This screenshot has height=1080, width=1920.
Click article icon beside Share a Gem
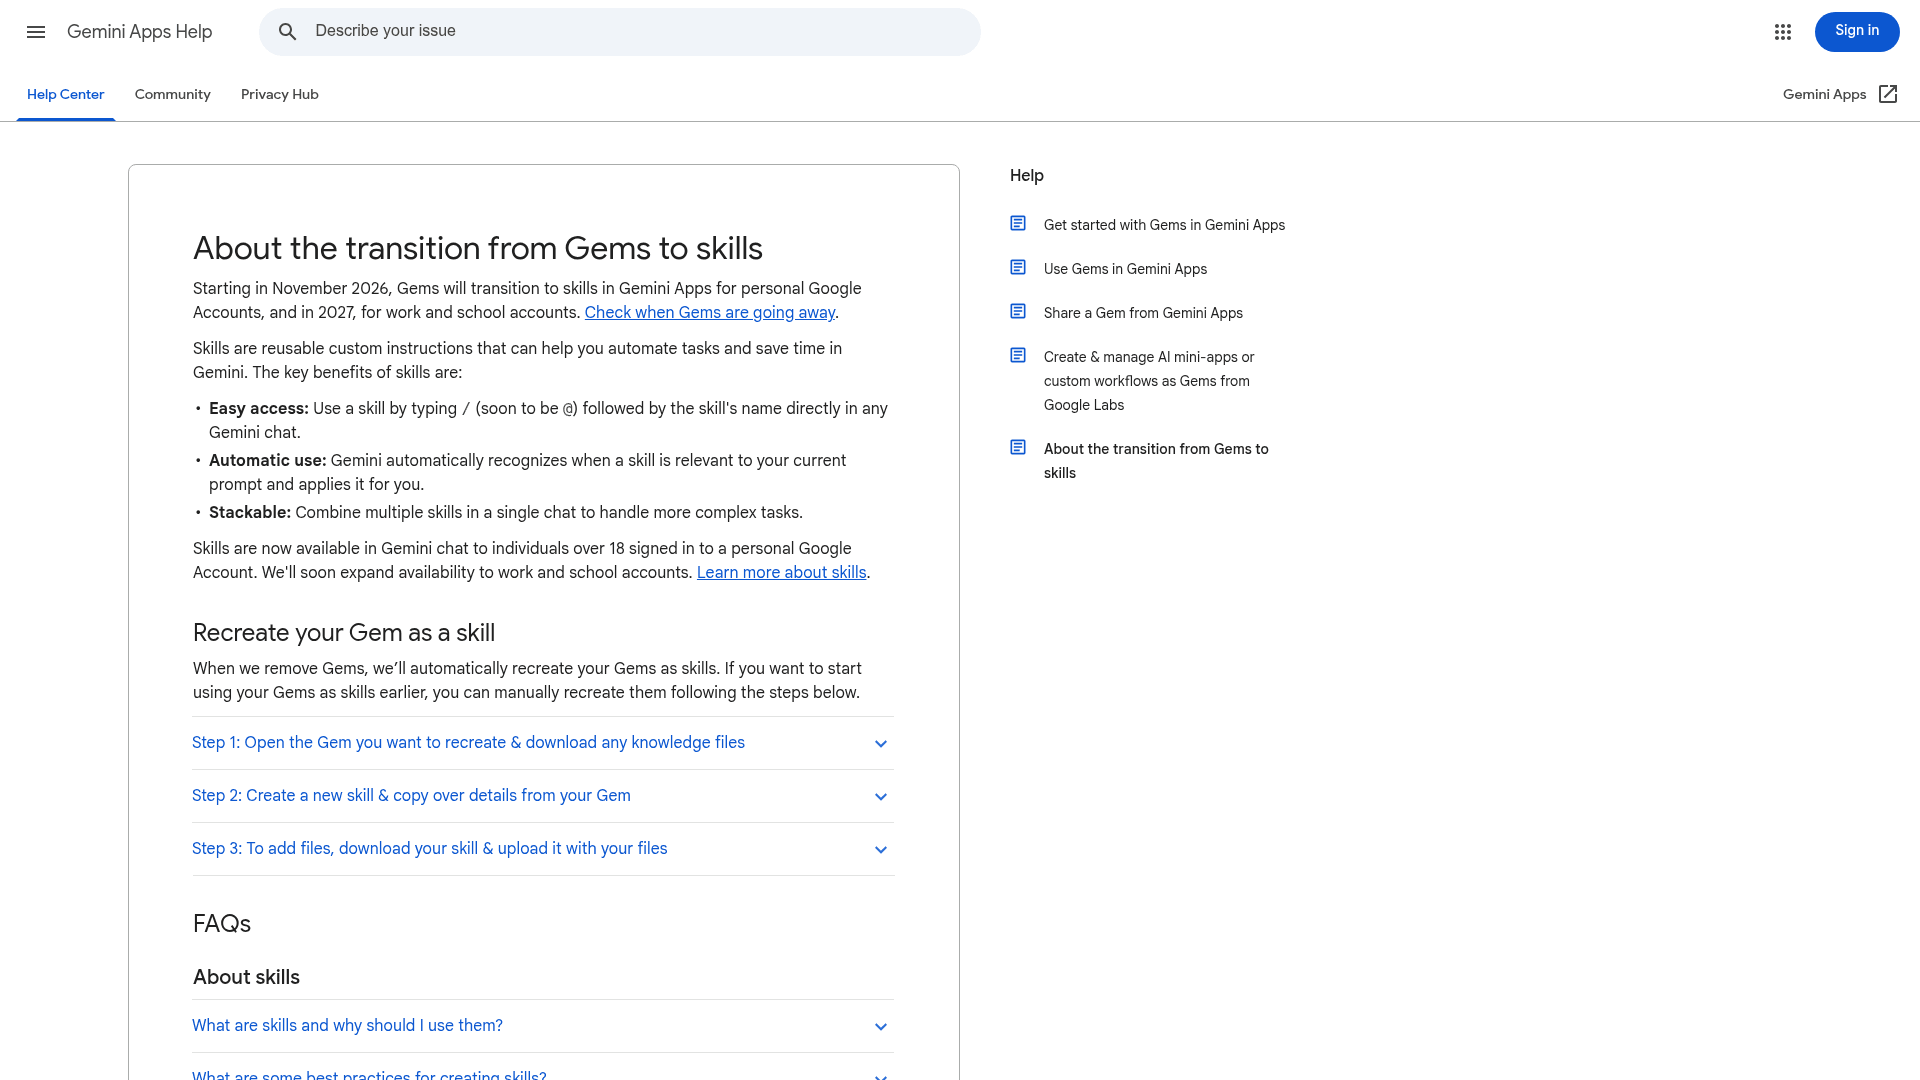(1018, 311)
